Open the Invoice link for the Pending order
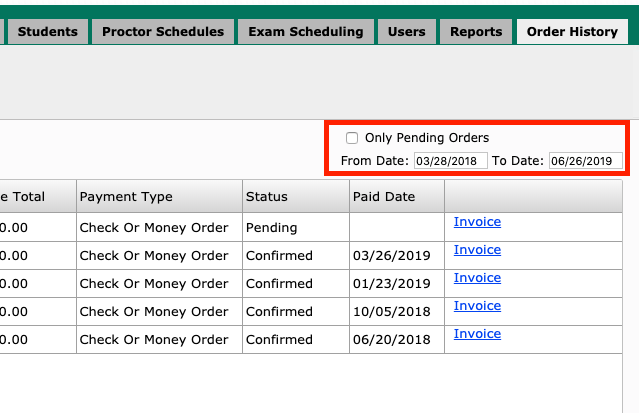This screenshot has height=413, width=639. pos(477,222)
